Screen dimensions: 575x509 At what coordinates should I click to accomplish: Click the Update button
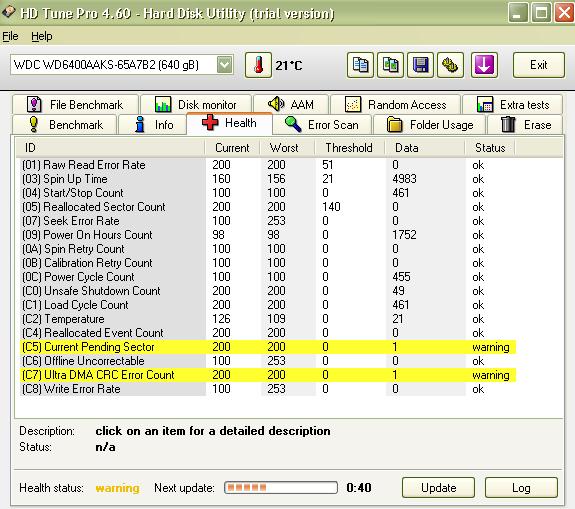click(x=439, y=488)
